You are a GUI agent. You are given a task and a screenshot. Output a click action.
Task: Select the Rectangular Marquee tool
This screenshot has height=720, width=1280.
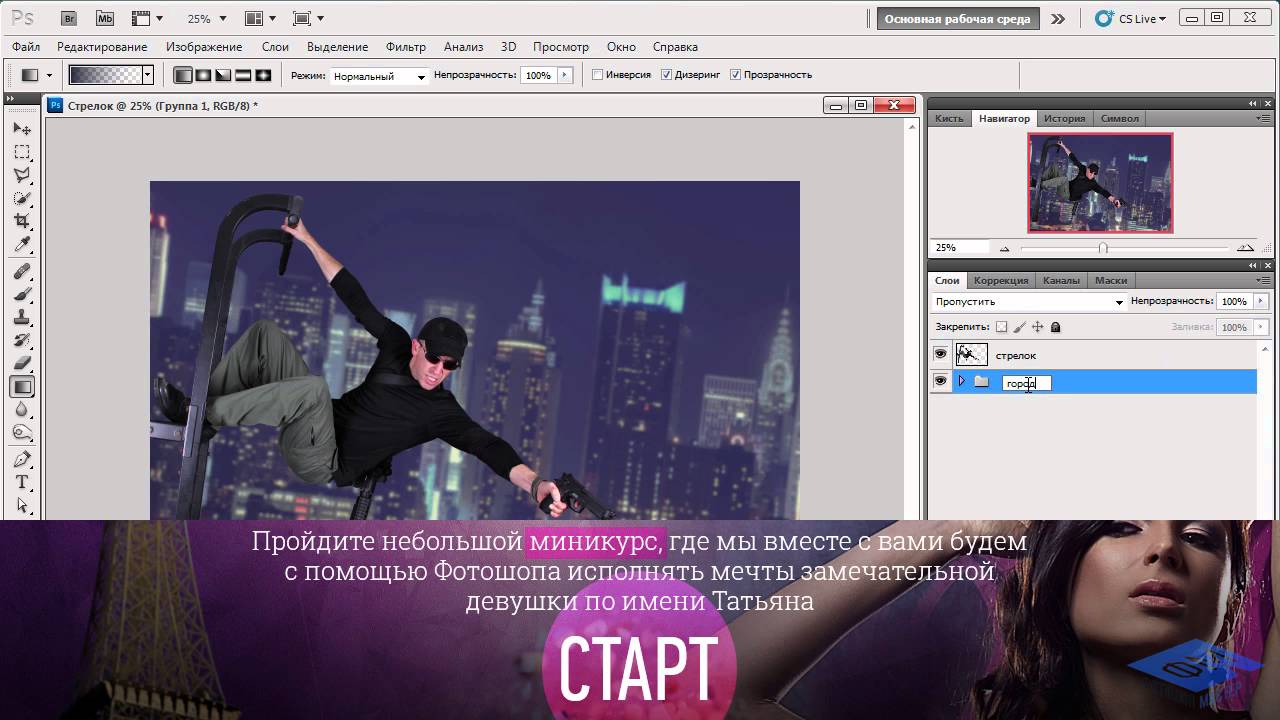click(21, 152)
